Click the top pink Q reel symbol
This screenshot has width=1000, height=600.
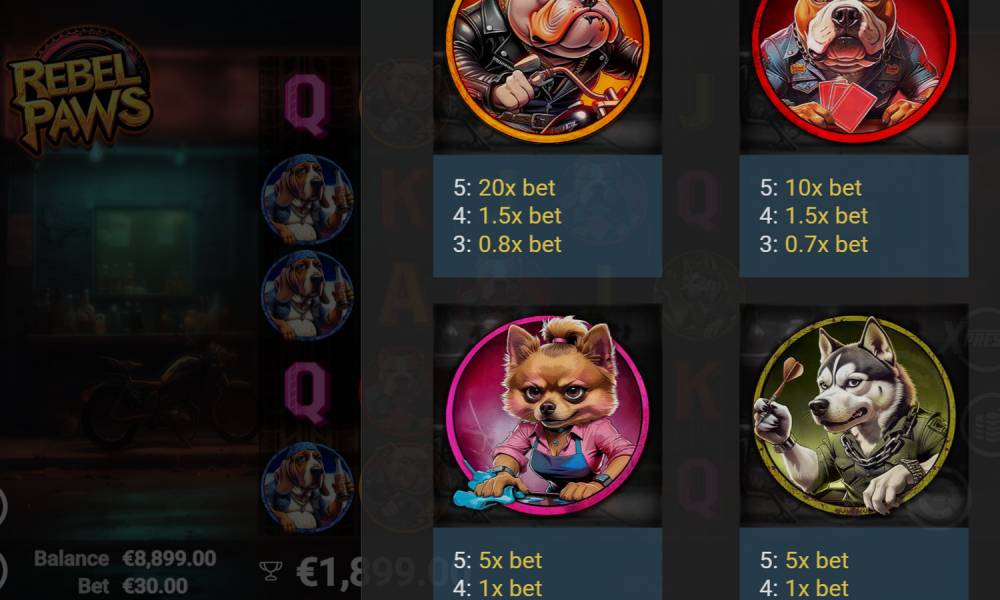(x=305, y=105)
